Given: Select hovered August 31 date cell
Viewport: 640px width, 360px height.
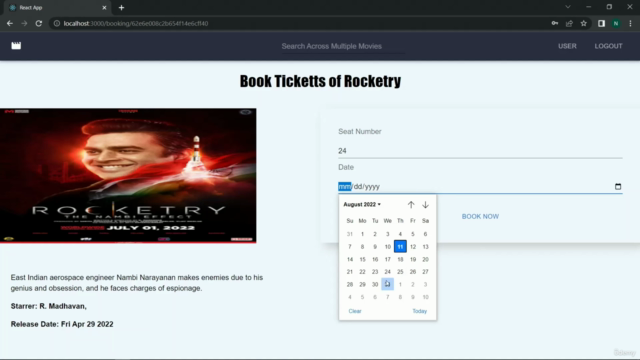Looking at the screenshot, I should tap(387, 284).
